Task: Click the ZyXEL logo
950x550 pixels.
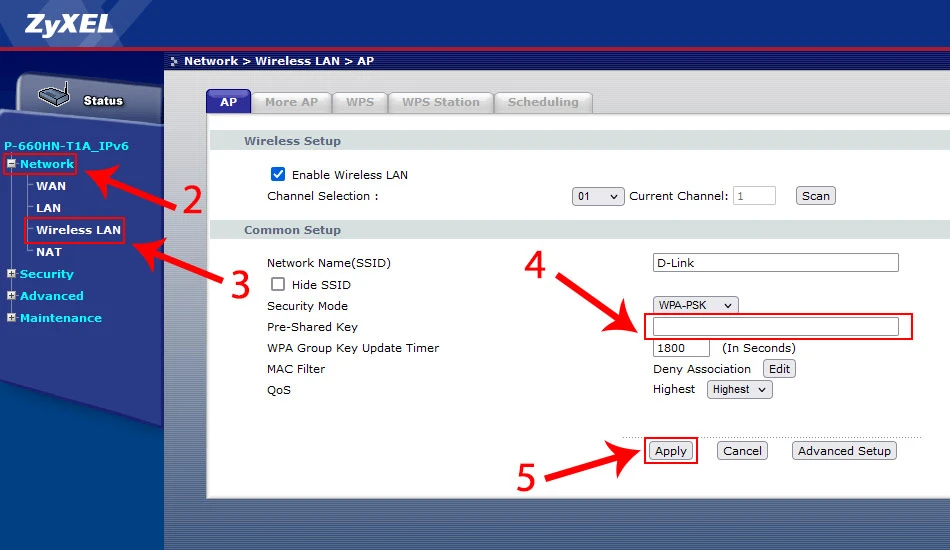Action: [69, 25]
